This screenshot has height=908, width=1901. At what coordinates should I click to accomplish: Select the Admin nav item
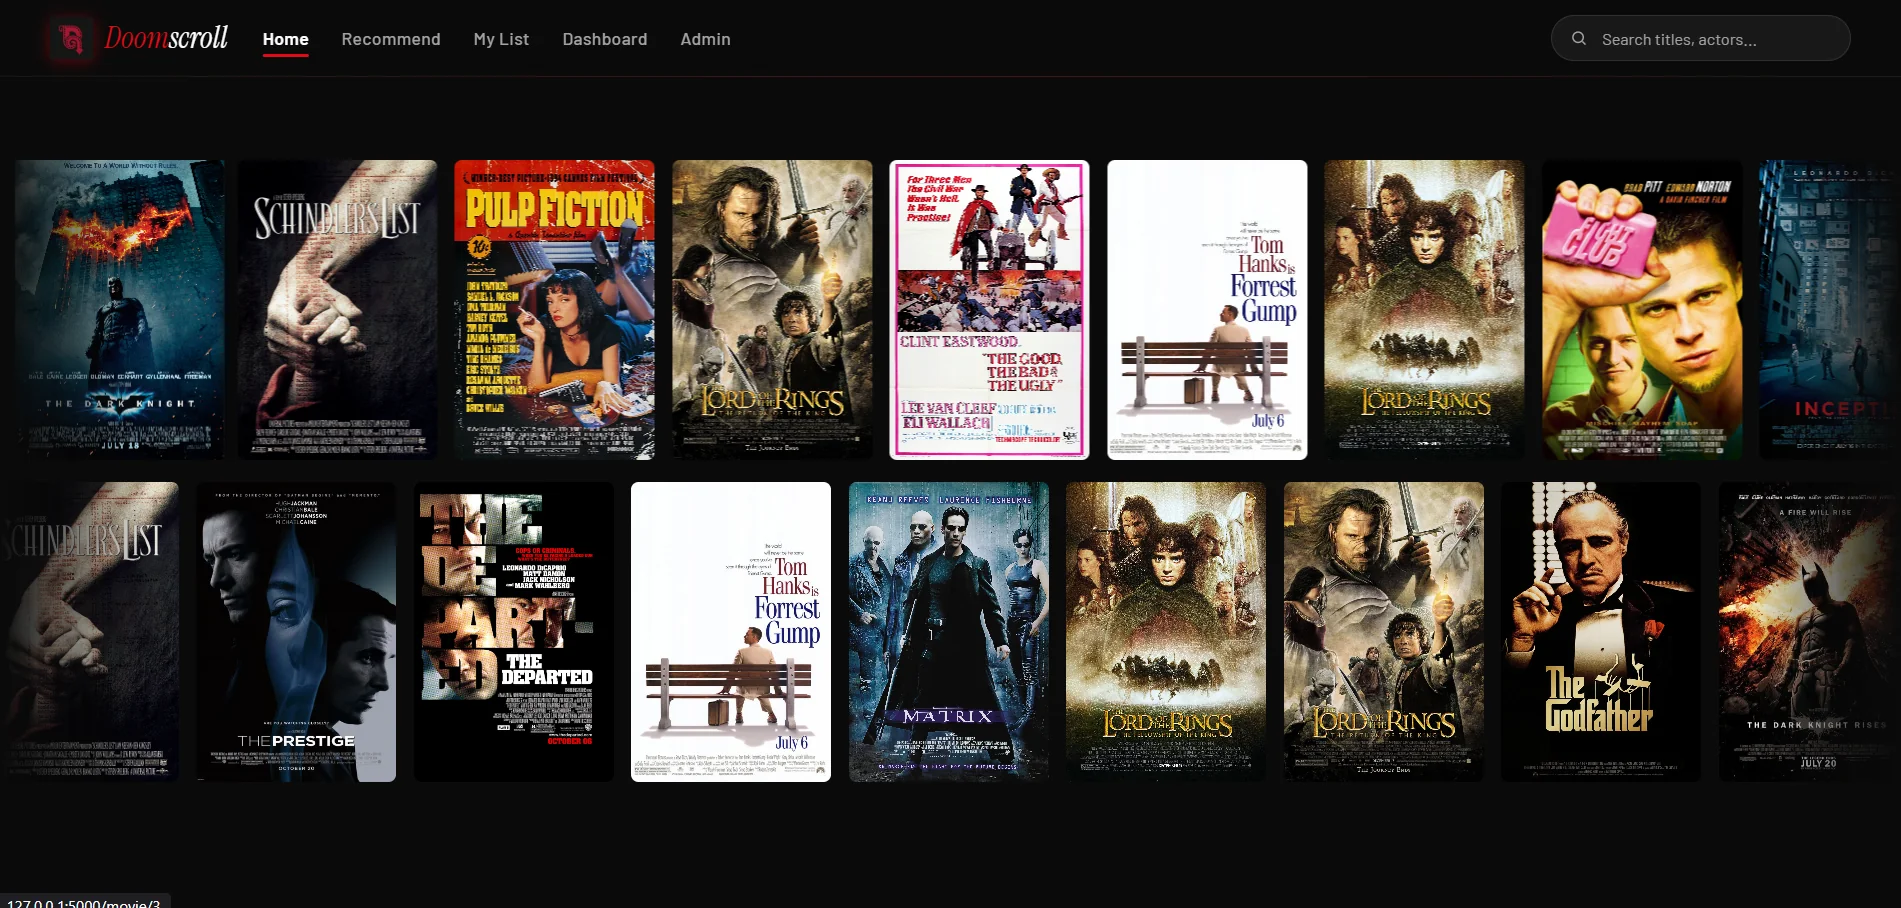[x=705, y=39]
